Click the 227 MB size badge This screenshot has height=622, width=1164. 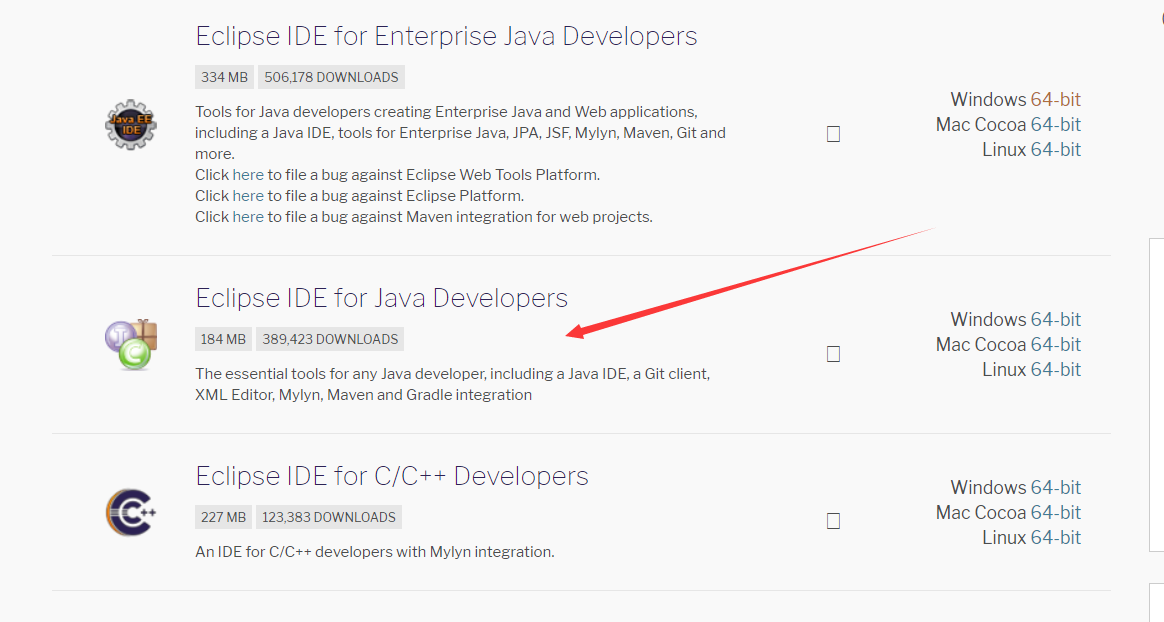223,517
